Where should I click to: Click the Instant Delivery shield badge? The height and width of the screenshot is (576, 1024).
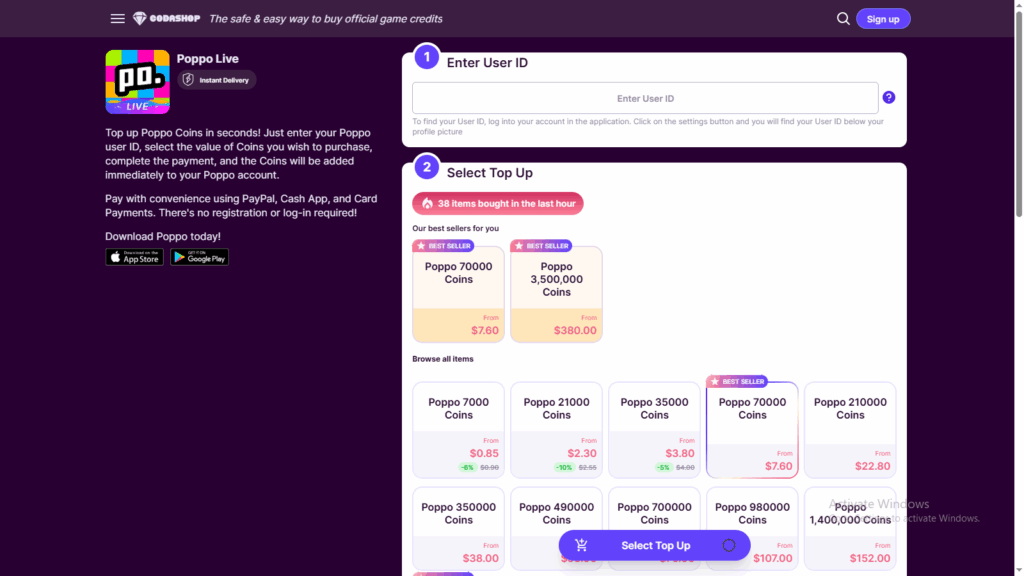click(217, 80)
